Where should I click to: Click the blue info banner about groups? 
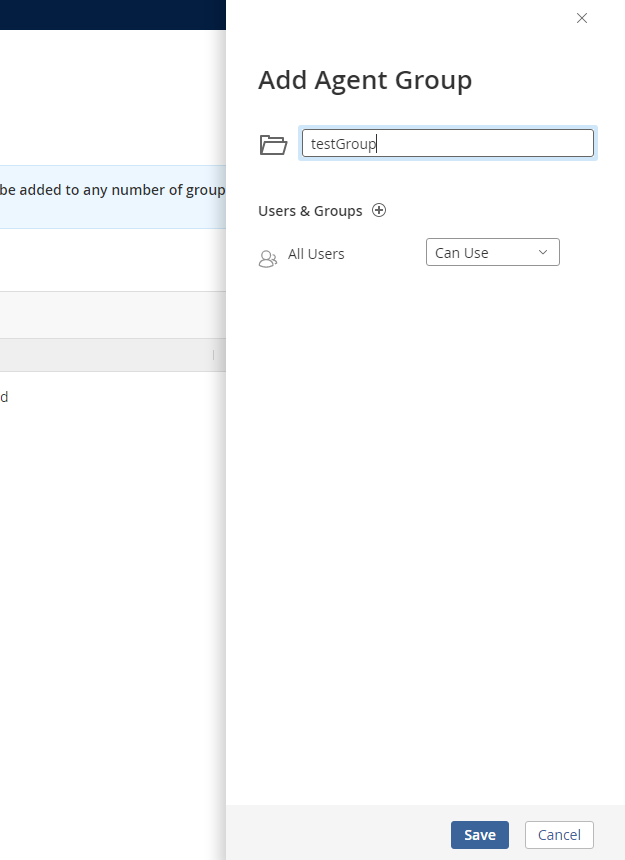click(x=113, y=197)
